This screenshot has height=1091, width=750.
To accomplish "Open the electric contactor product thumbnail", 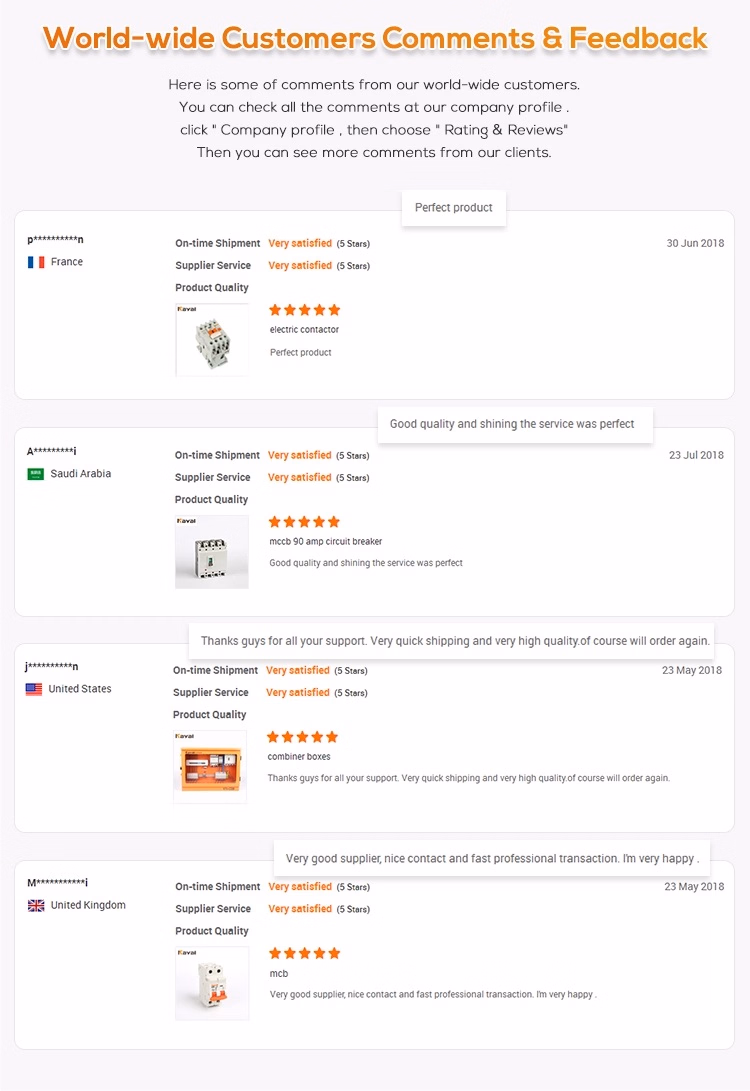I will click(212, 340).
